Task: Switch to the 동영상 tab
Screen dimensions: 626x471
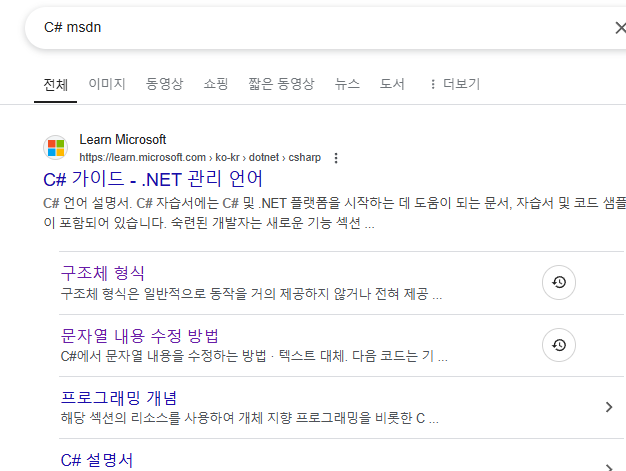Action: (164, 84)
